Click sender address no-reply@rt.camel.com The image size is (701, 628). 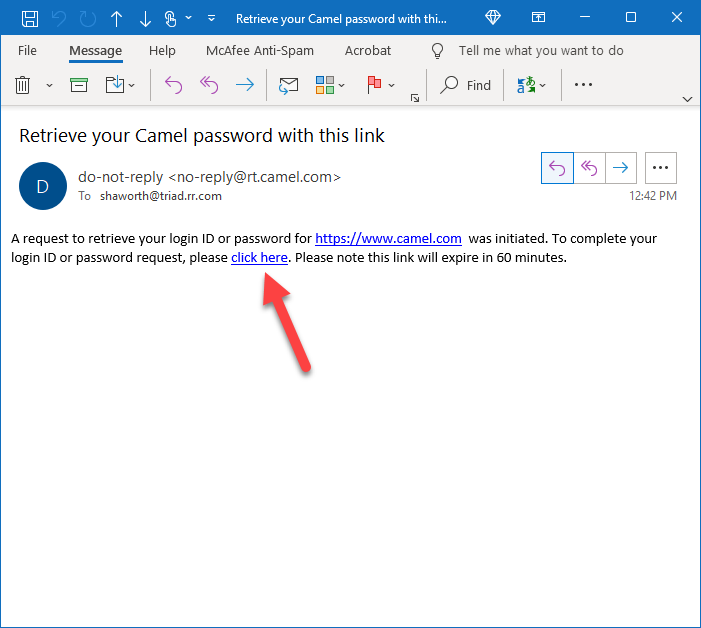click(x=254, y=177)
